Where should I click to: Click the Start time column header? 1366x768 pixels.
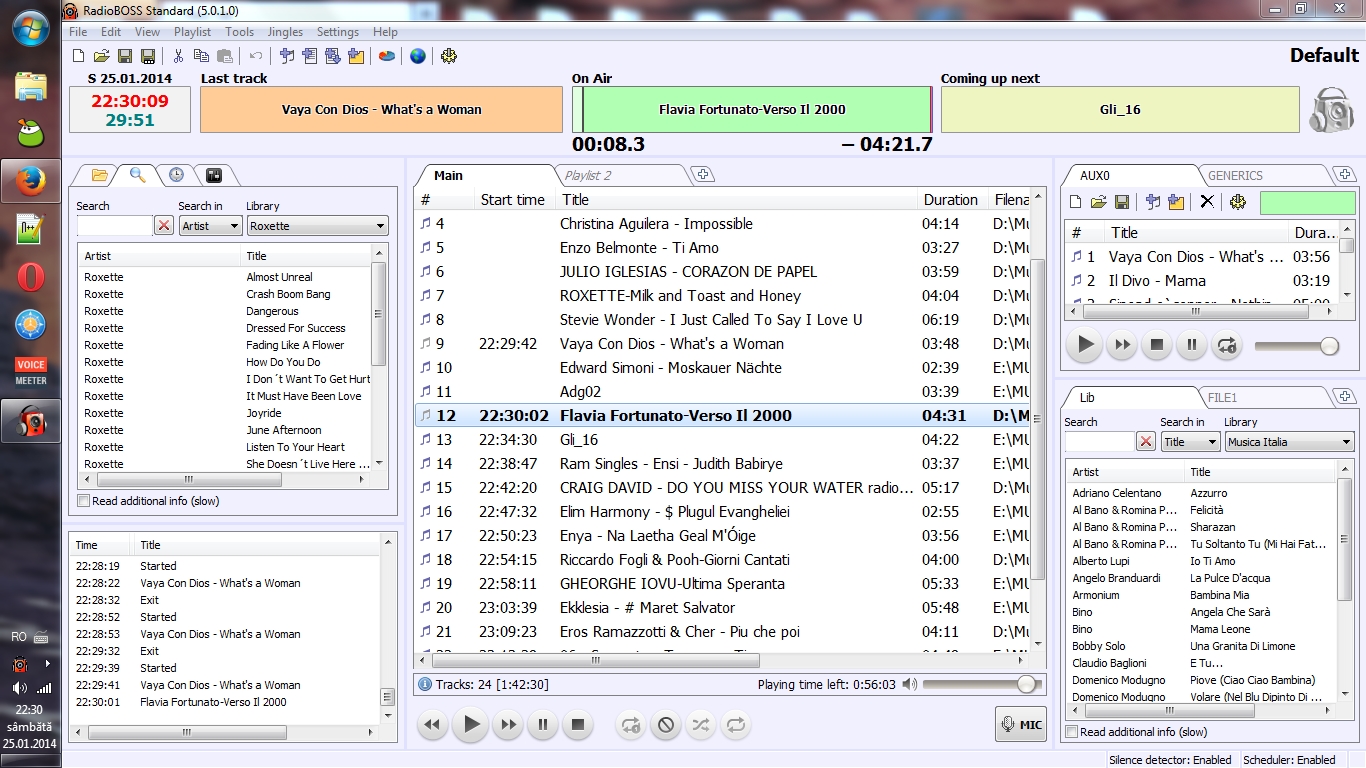pyautogui.click(x=513, y=200)
